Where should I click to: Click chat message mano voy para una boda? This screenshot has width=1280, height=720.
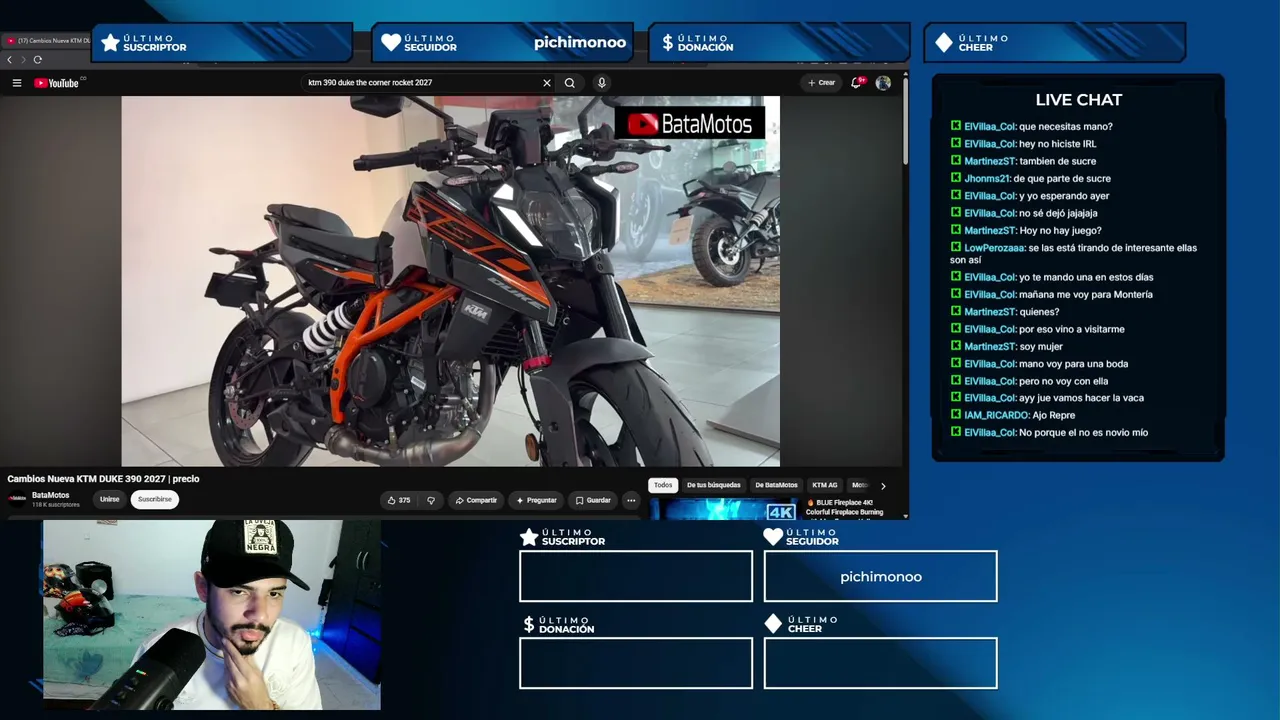click(x=1073, y=364)
